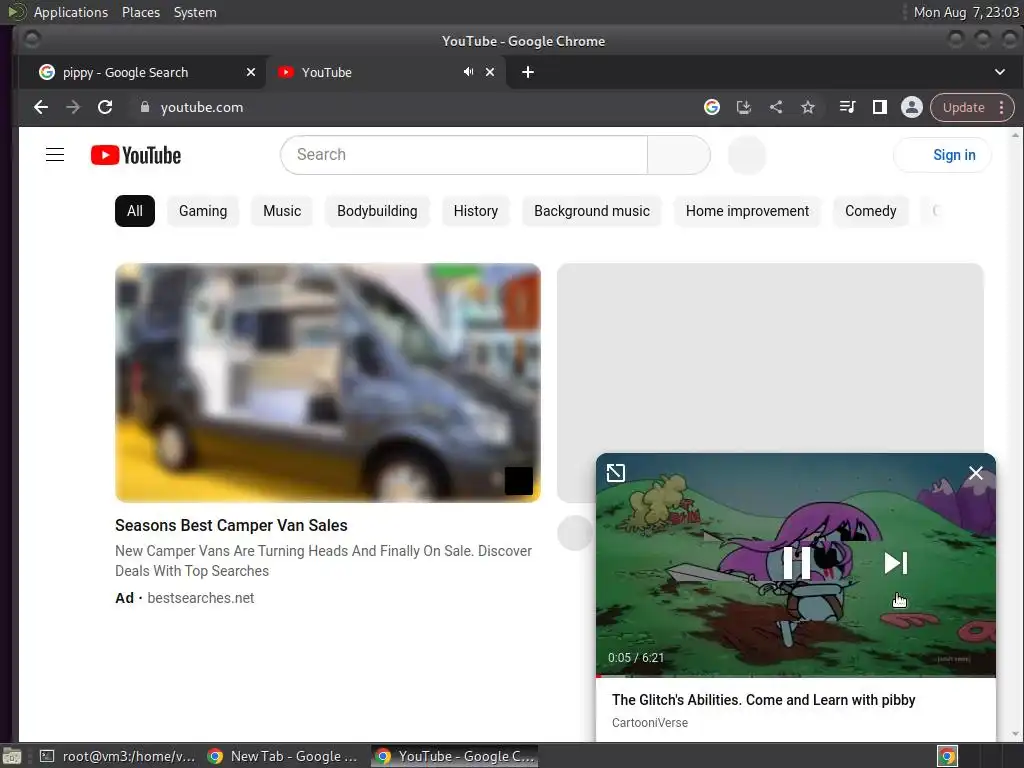Open the Chrome three-dot menu
This screenshot has height=768, width=1024.
pyautogui.click(x=1001, y=107)
